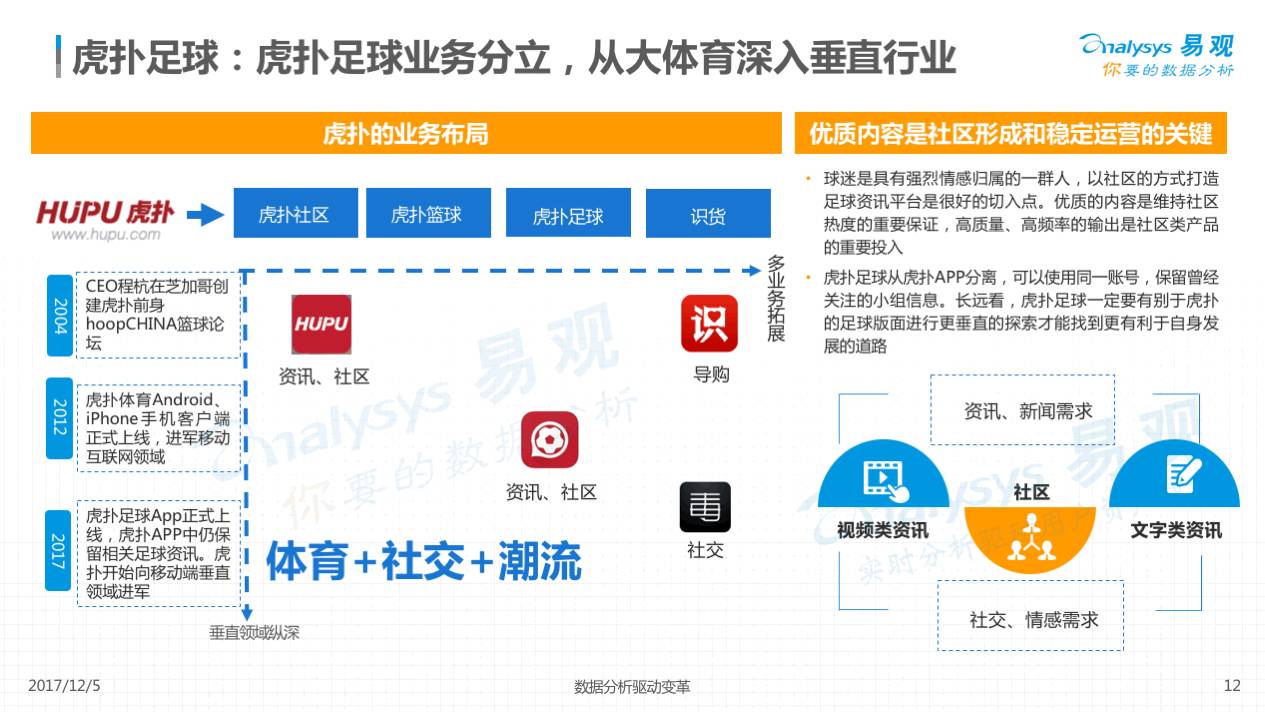Image resolution: width=1265 pixels, height=712 pixels.
Task: Click the 多业务拓展 vertical text
Action: 776,298
